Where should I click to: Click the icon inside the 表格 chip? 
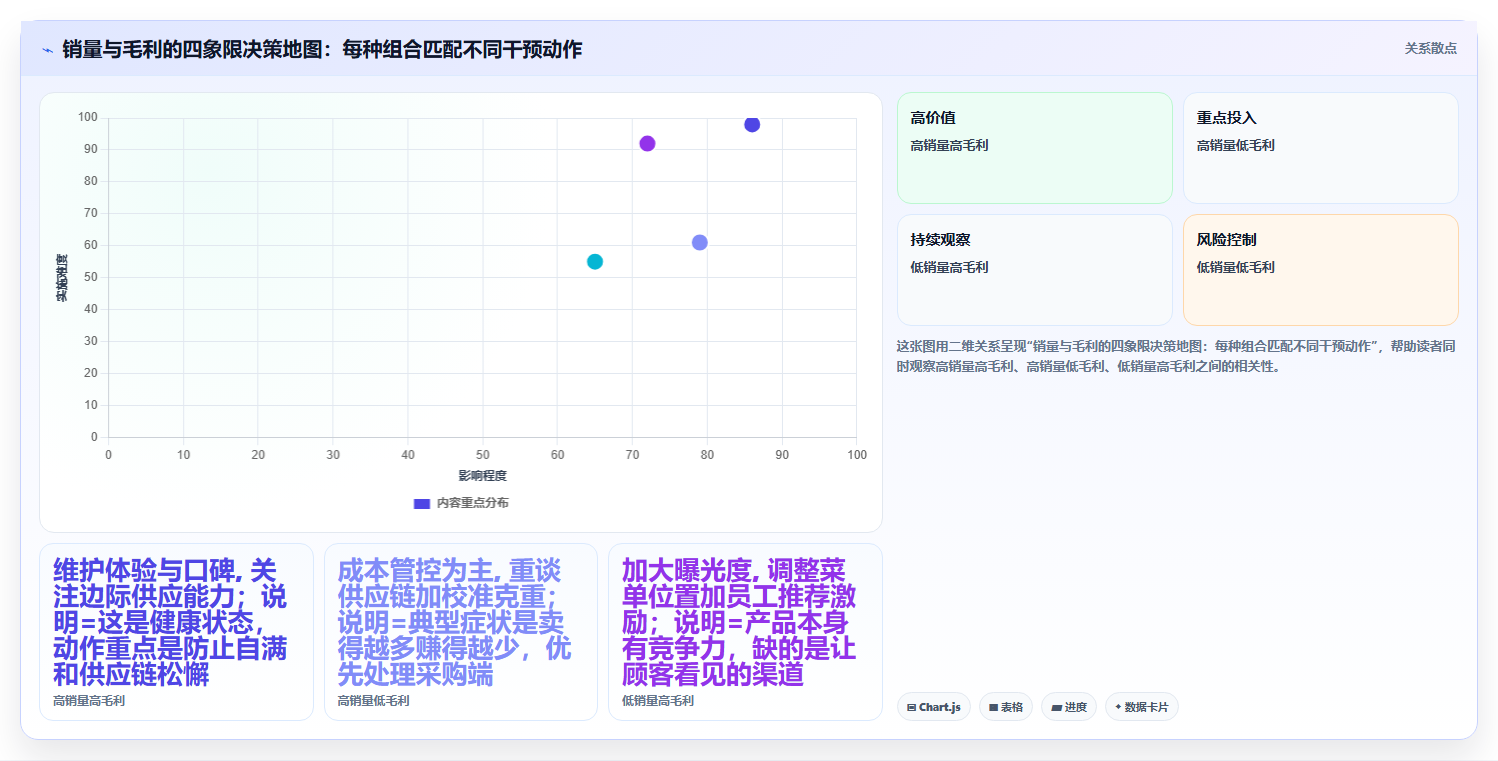993,707
